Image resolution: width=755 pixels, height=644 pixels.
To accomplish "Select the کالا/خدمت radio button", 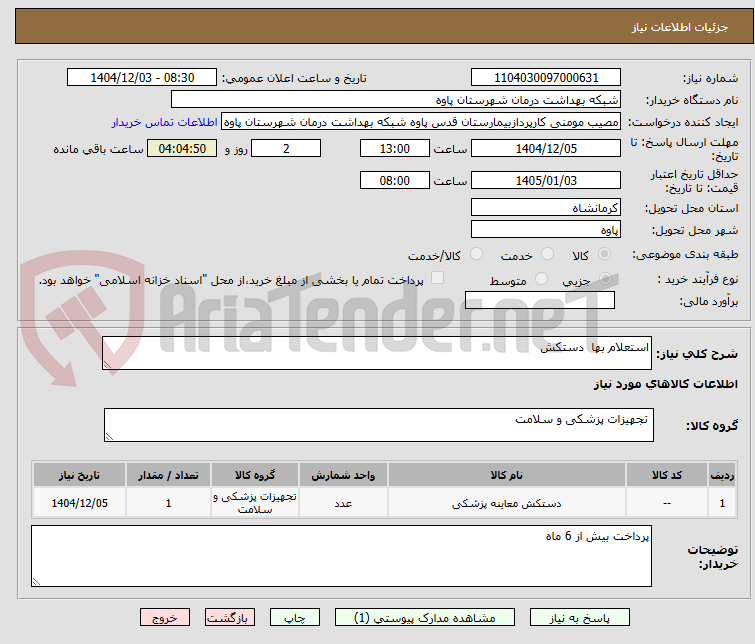I will point(476,254).
